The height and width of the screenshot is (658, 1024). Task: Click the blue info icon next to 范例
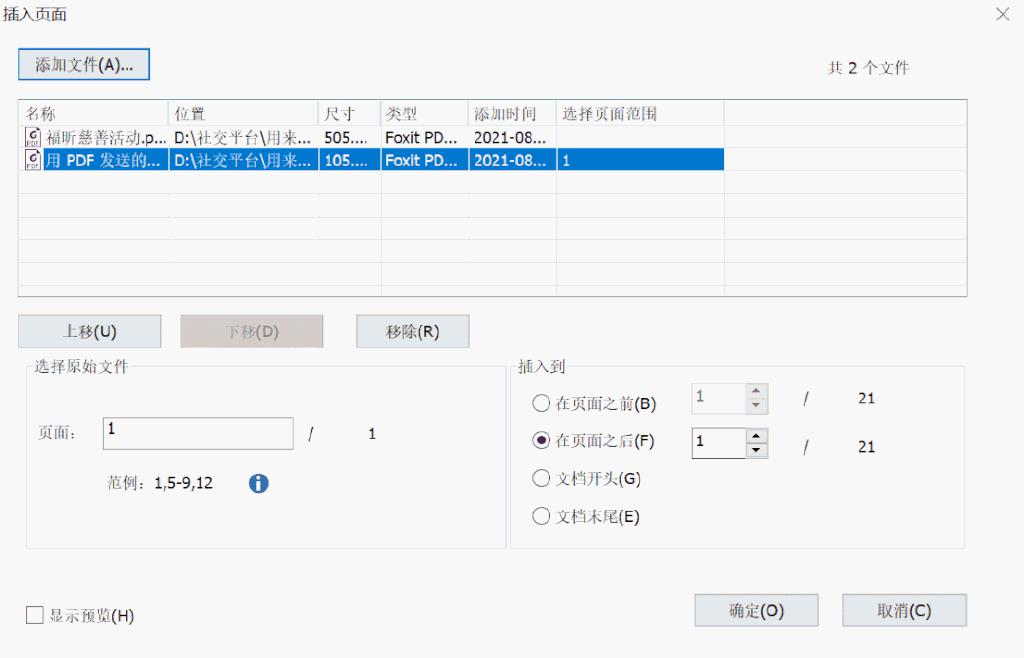pyautogui.click(x=258, y=483)
